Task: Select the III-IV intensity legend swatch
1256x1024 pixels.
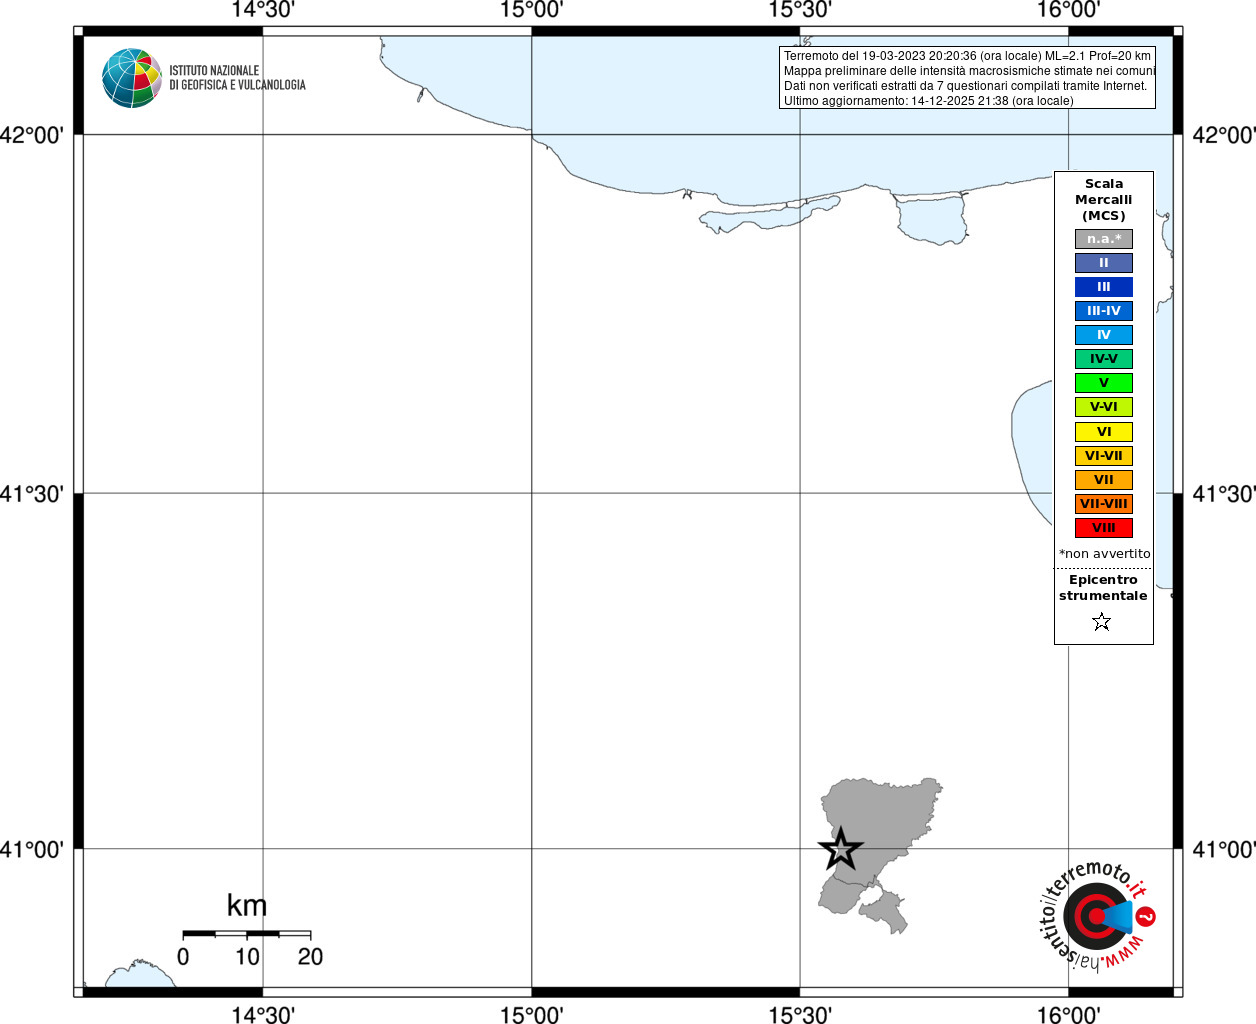Action: [1104, 311]
